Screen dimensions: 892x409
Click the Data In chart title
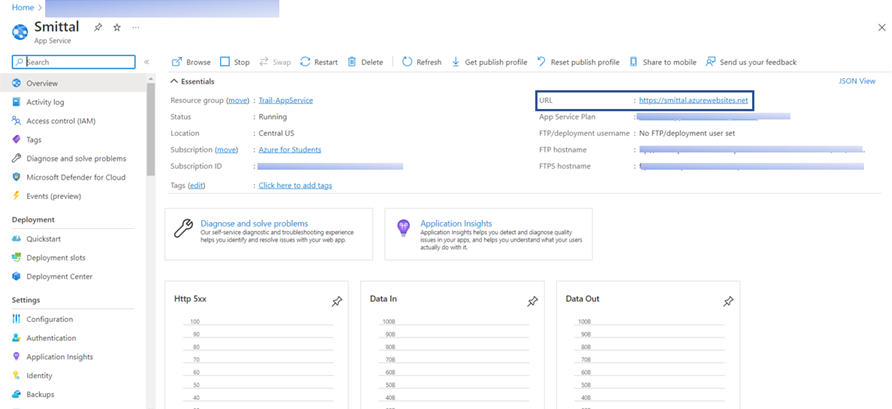click(383, 299)
